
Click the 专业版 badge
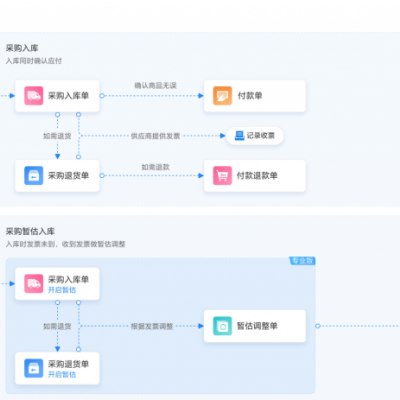pos(302,261)
